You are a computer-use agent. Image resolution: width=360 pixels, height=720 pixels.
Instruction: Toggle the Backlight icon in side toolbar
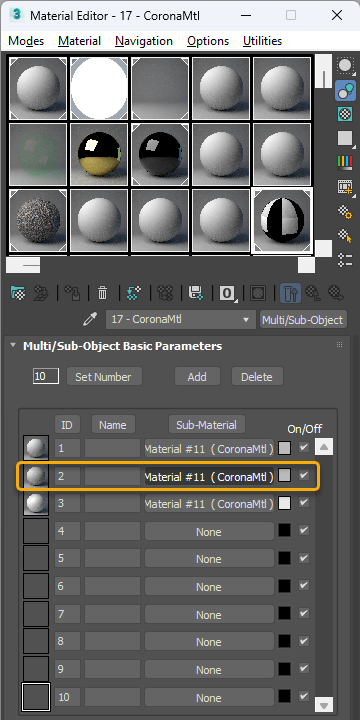point(345,90)
